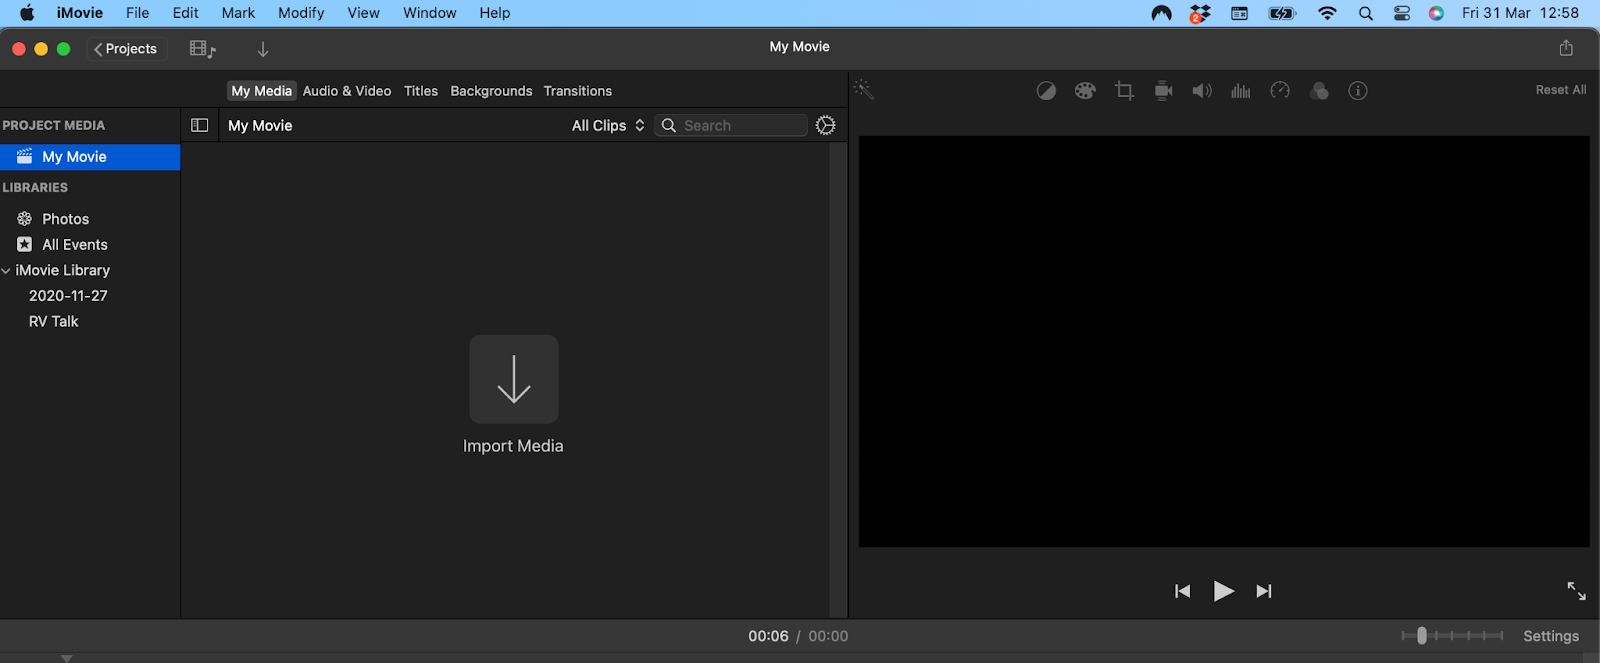Click the large Import Media button
The image size is (1600, 663).
click(x=514, y=379)
